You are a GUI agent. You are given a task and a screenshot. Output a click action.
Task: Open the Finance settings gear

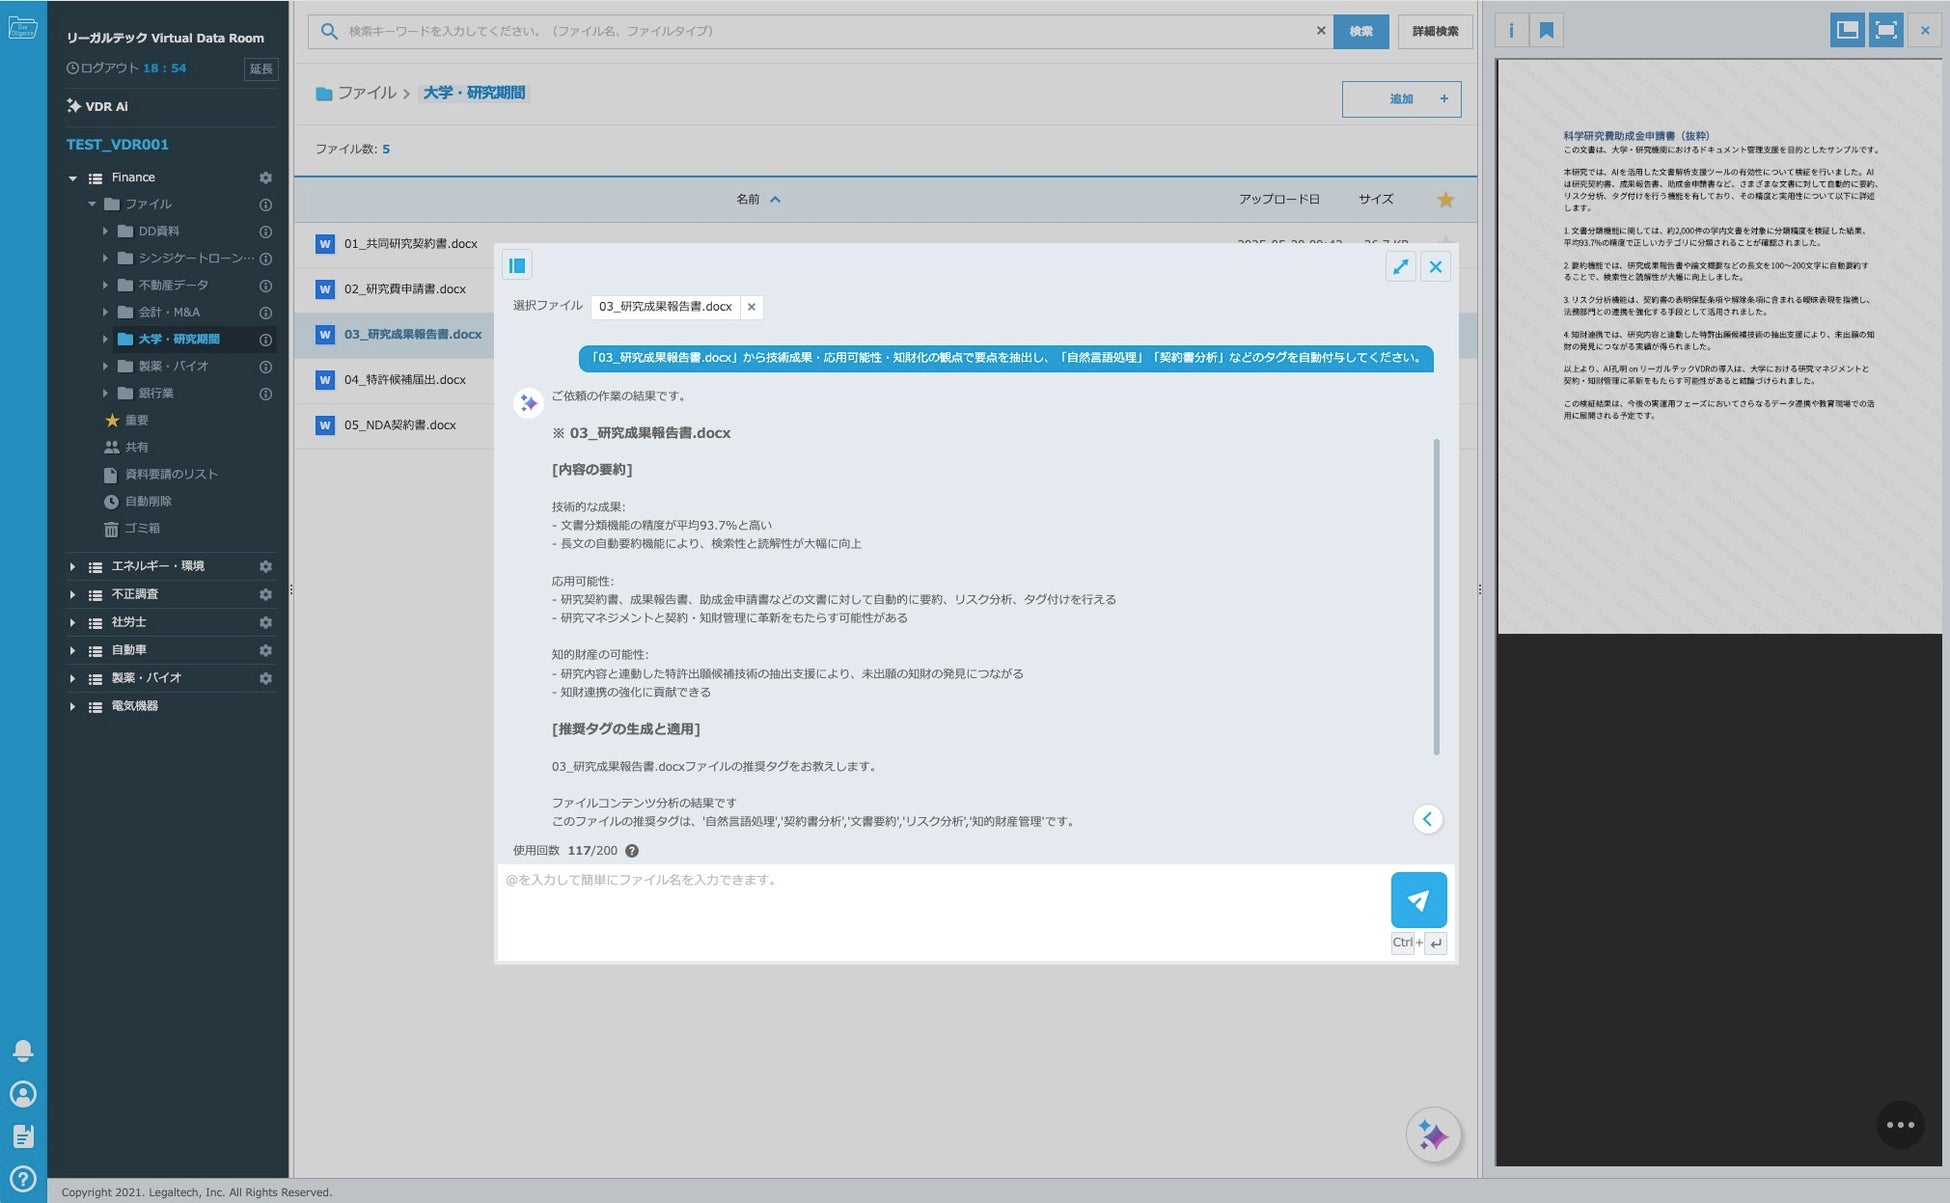pos(265,177)
